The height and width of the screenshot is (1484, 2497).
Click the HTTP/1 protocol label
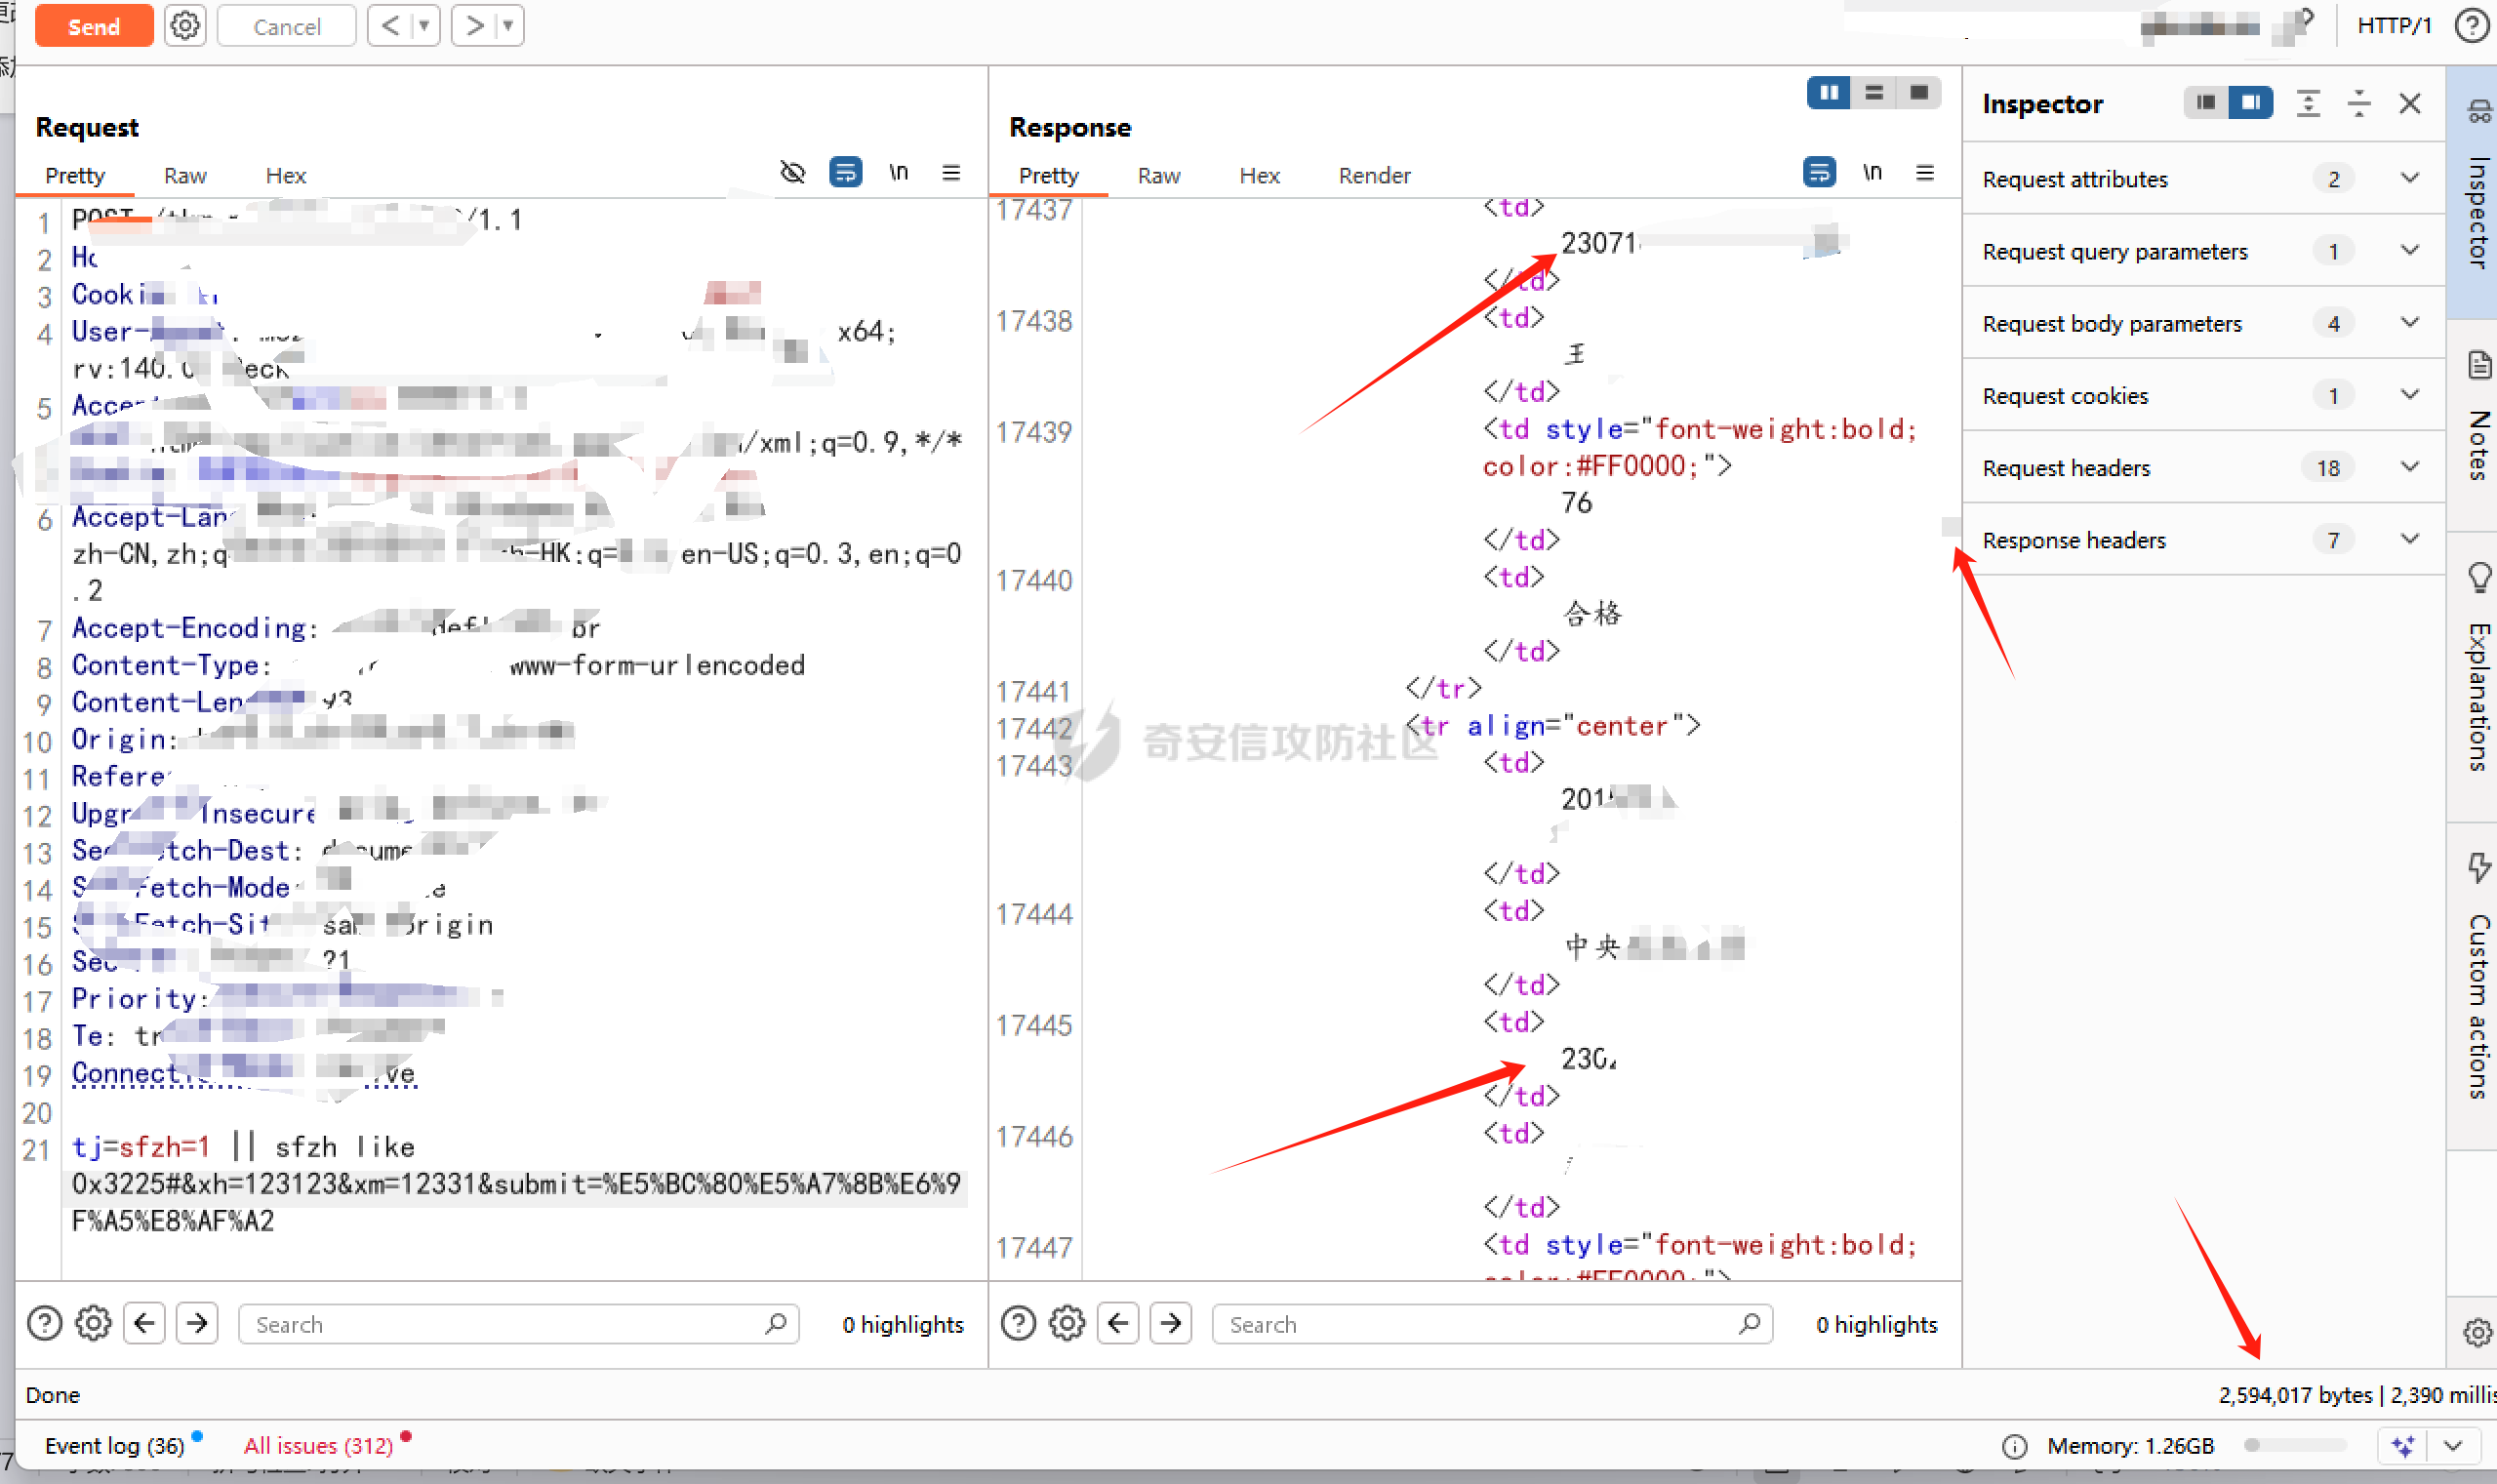coord(2393,26)
